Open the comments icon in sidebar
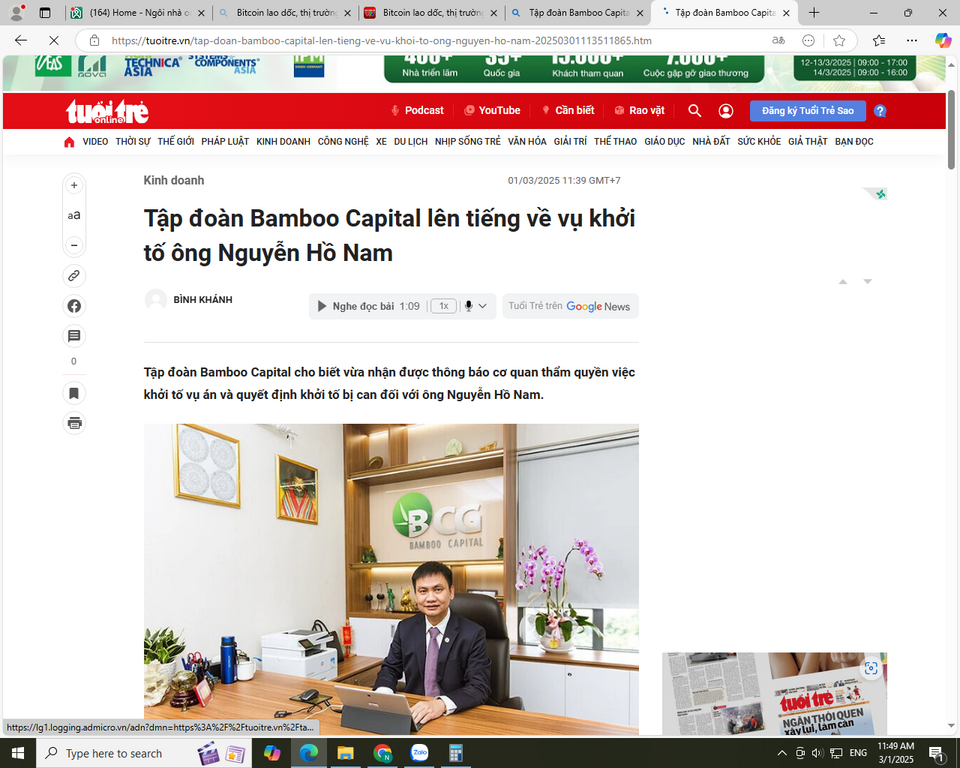This screenshot has width=960, height=768. (x=74, y=336)
